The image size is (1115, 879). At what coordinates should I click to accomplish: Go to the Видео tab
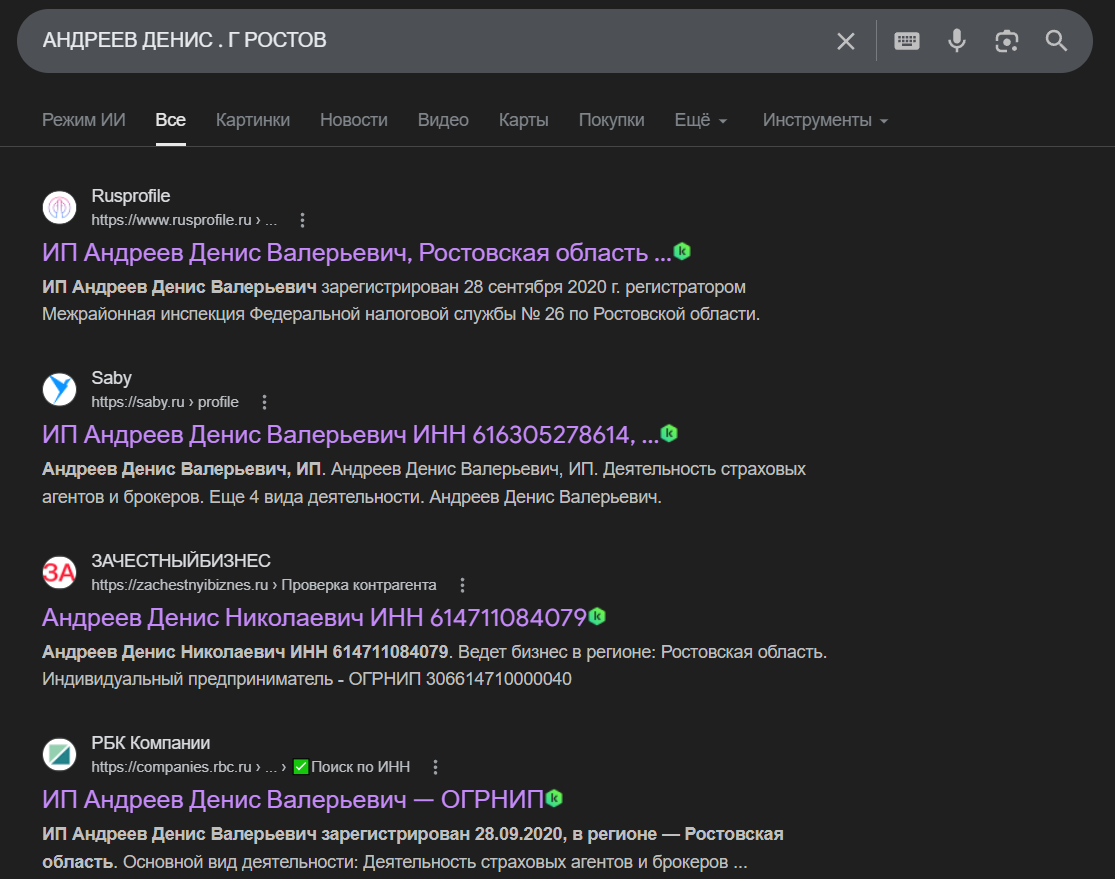pos(443,120)
